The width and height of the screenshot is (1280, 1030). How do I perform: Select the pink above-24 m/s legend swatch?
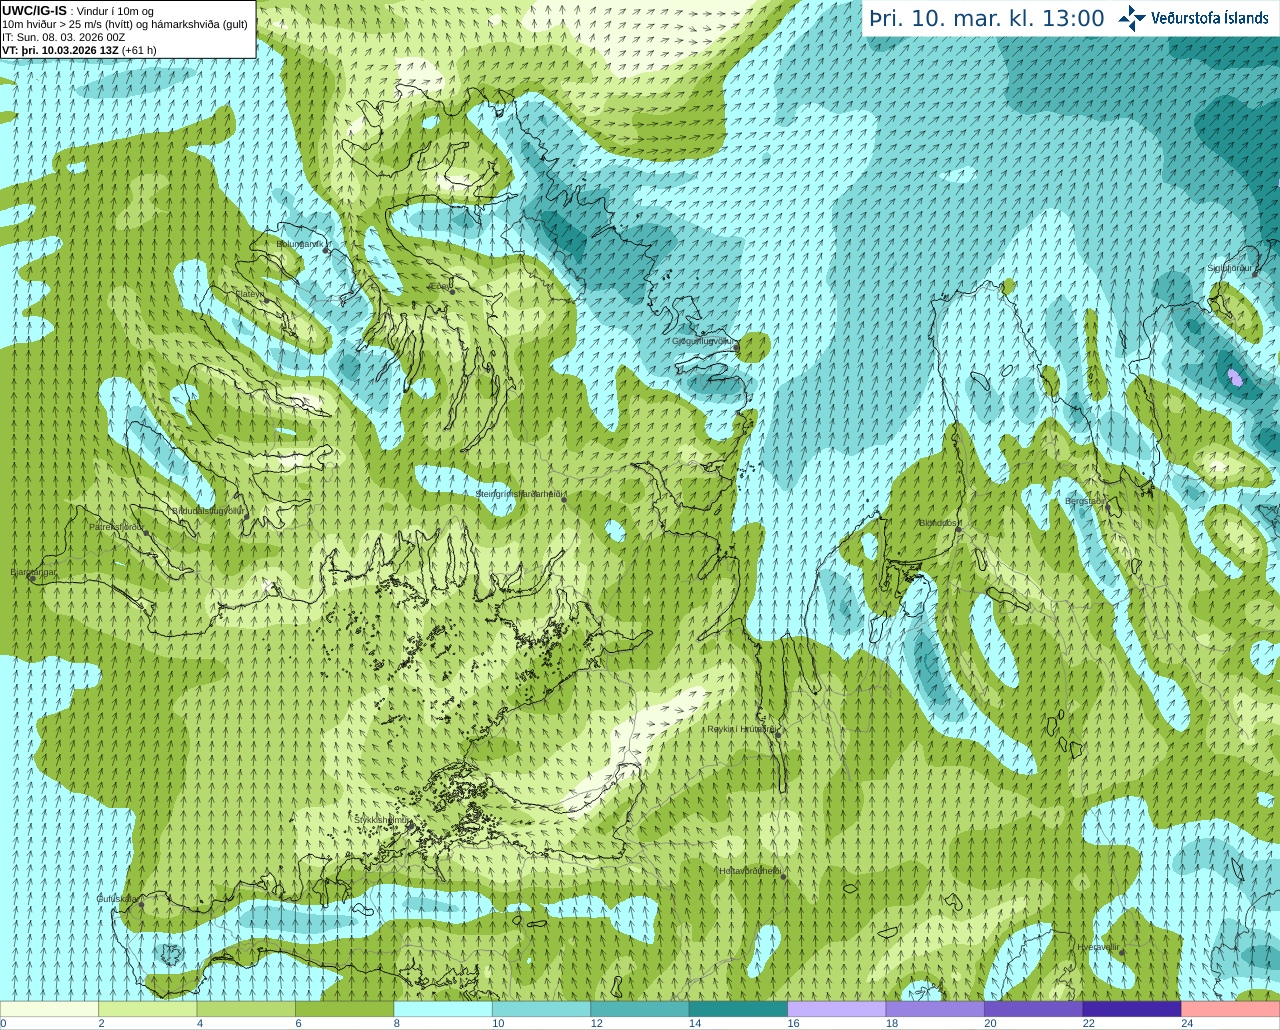coord(1231,1009)
